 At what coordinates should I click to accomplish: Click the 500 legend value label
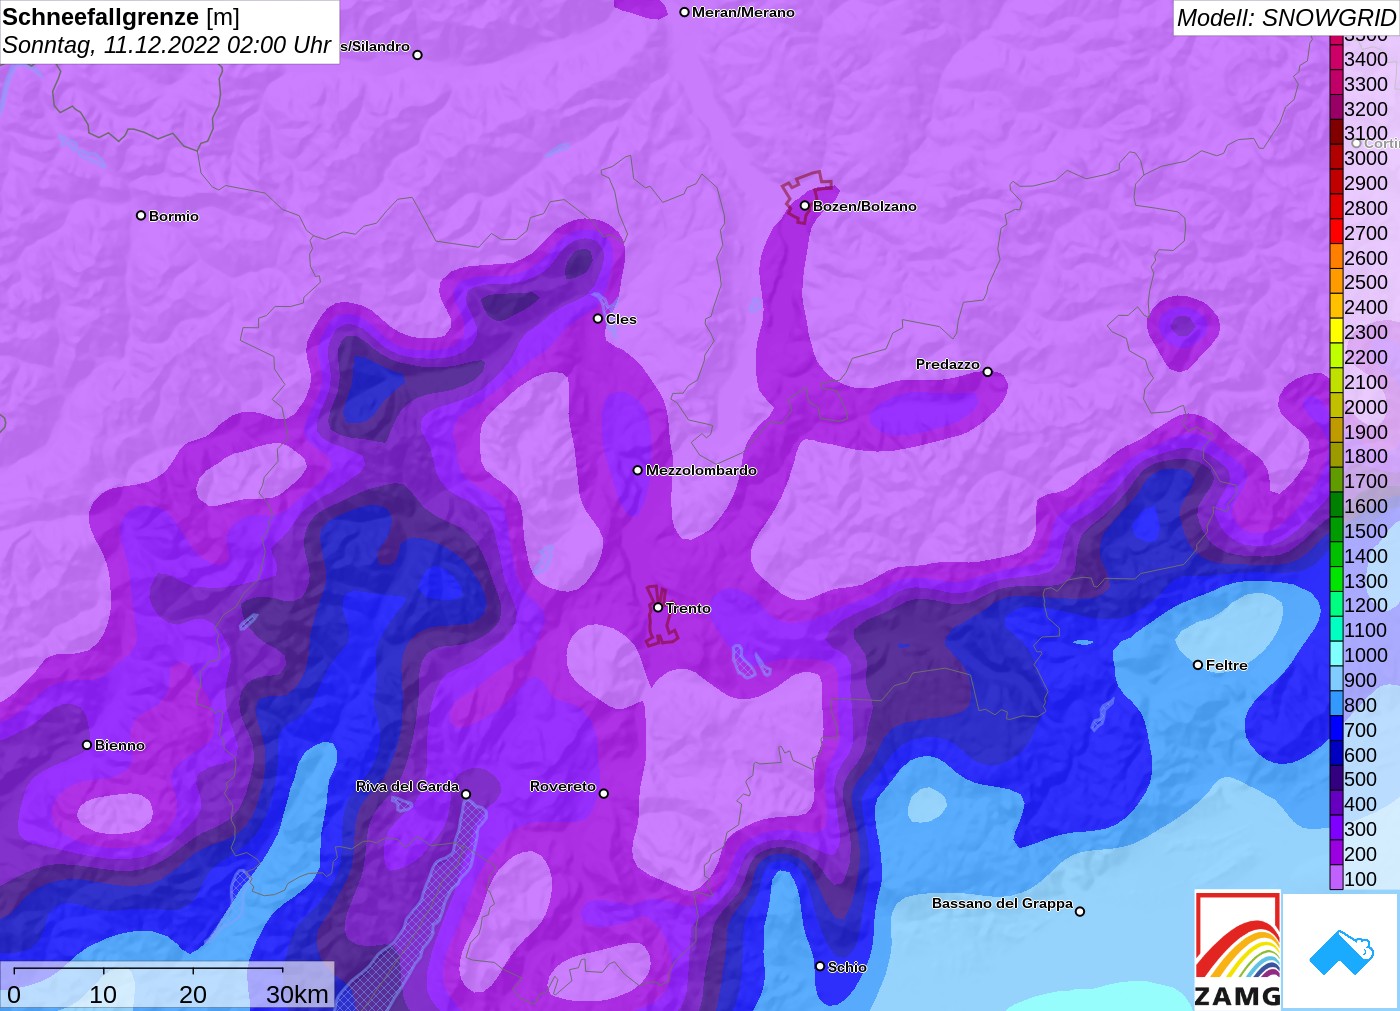pos(1360,779)
